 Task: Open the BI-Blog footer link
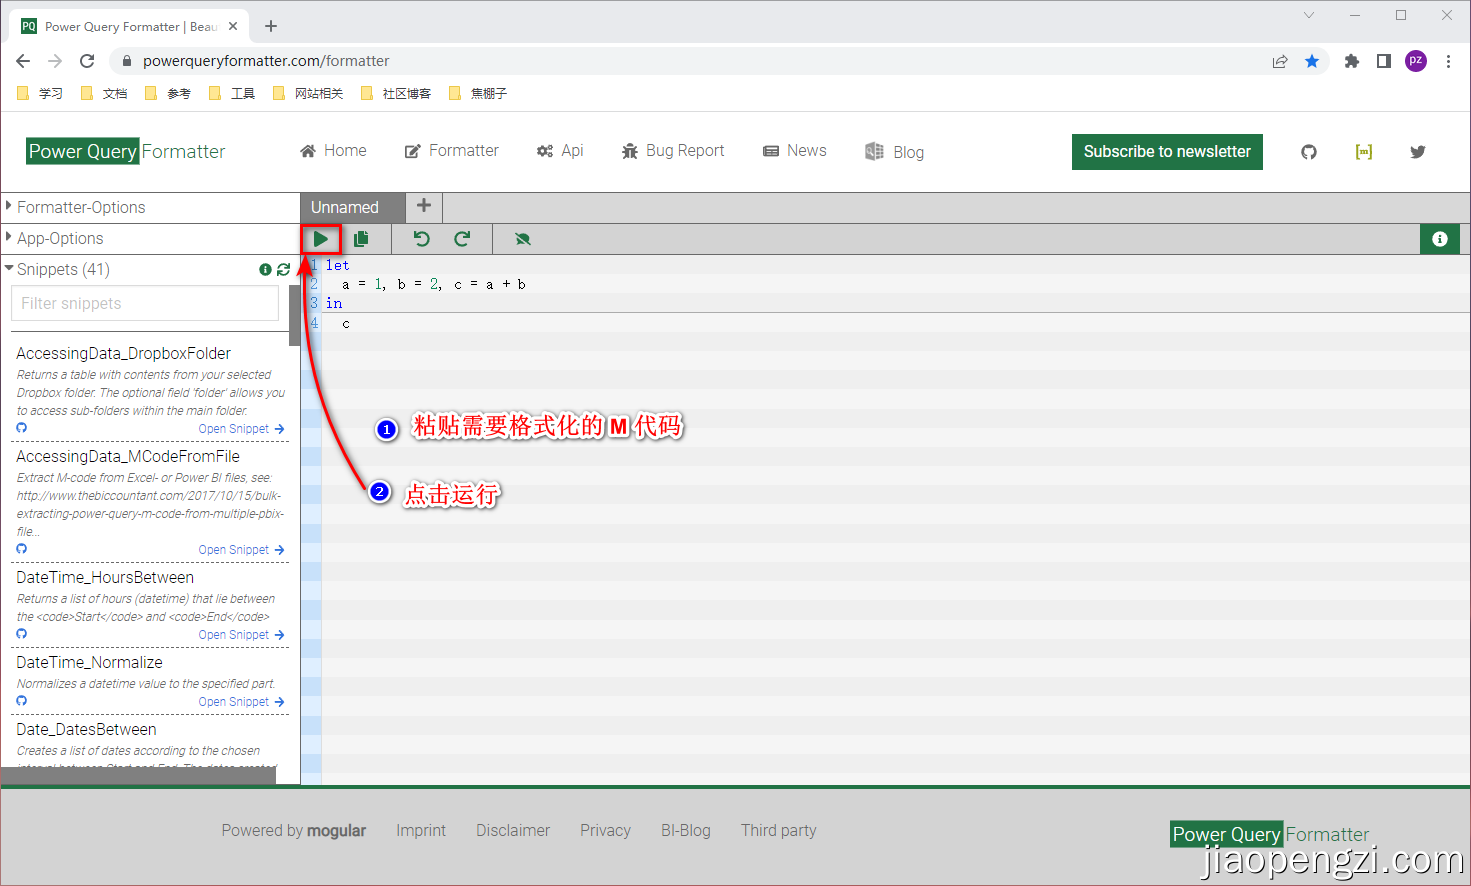pyautogui.click(x=686, y=830)
